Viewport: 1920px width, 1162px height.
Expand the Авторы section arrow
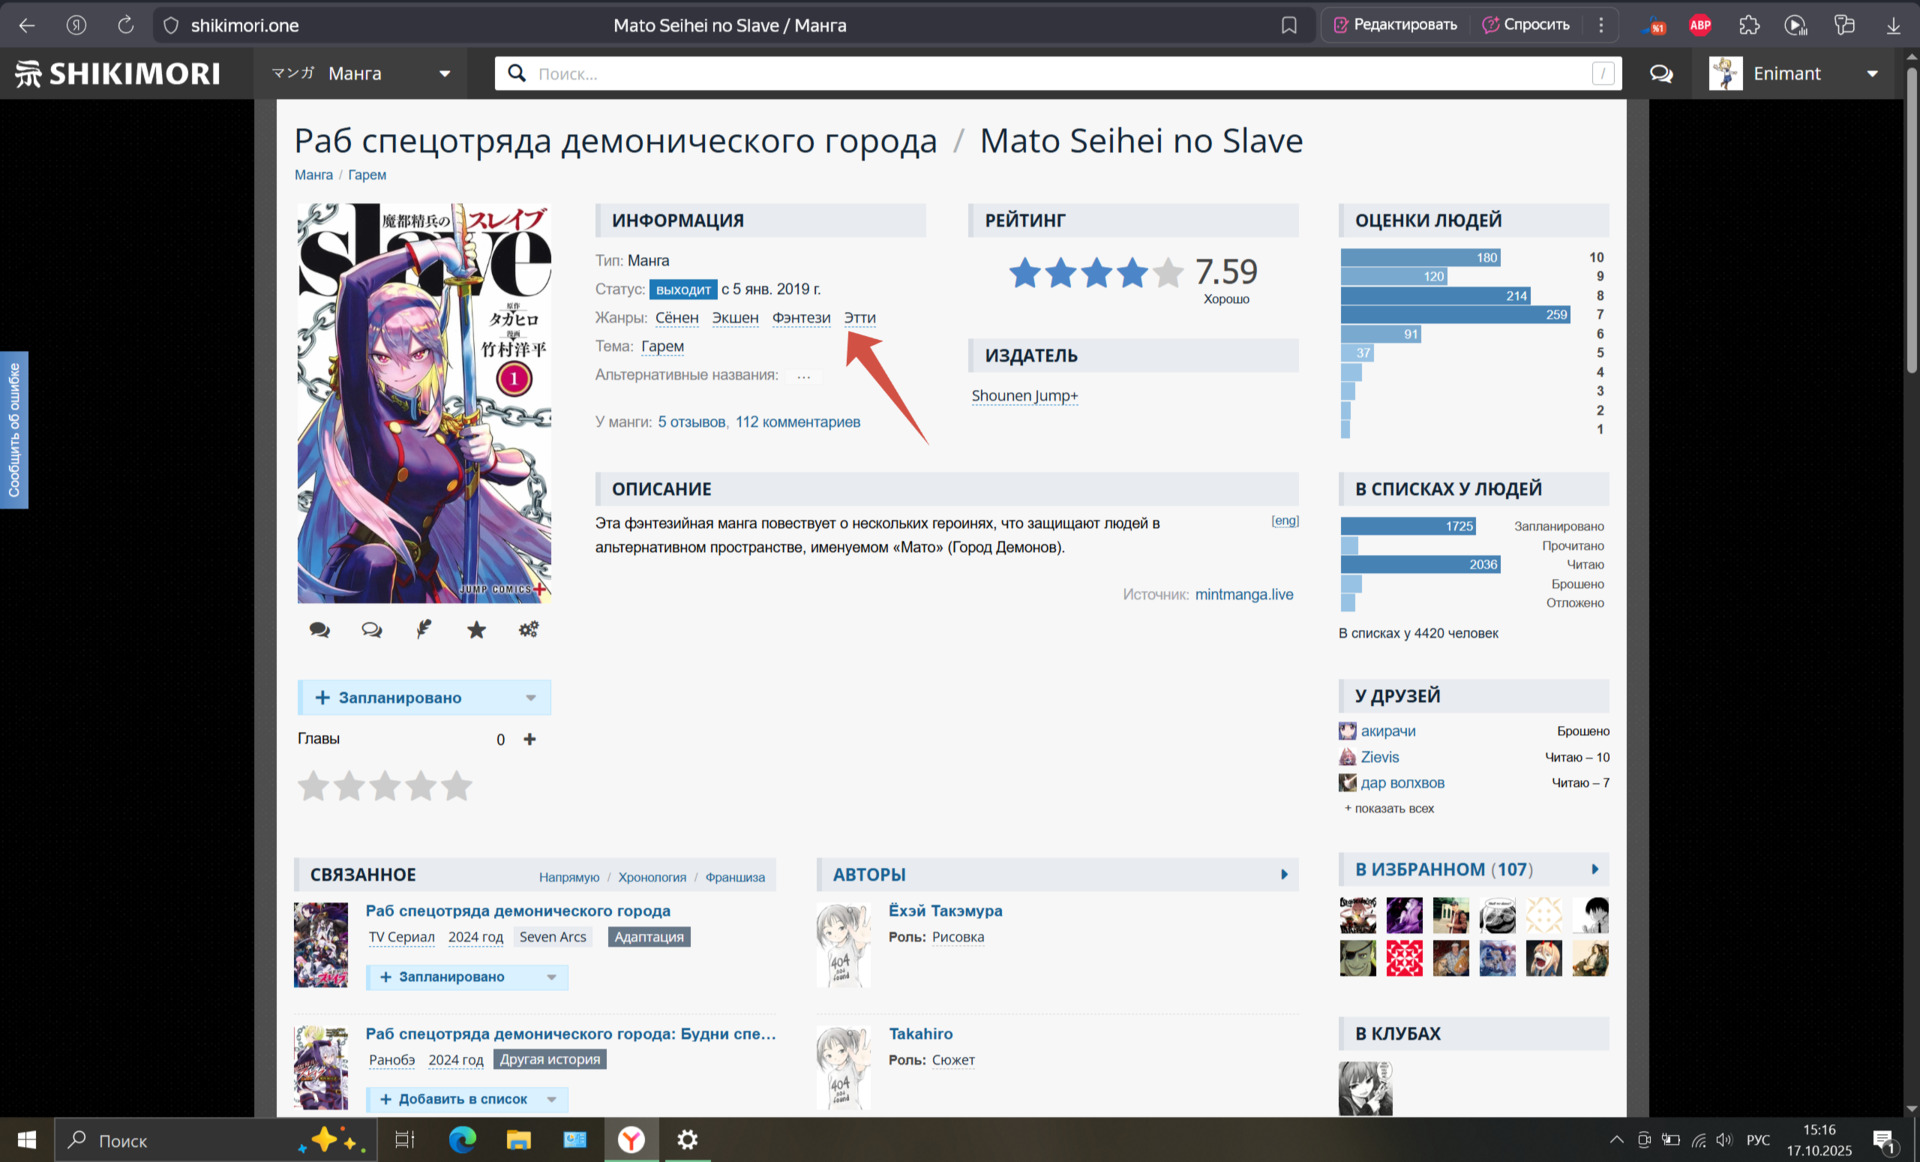click(x=1284, y=875)
